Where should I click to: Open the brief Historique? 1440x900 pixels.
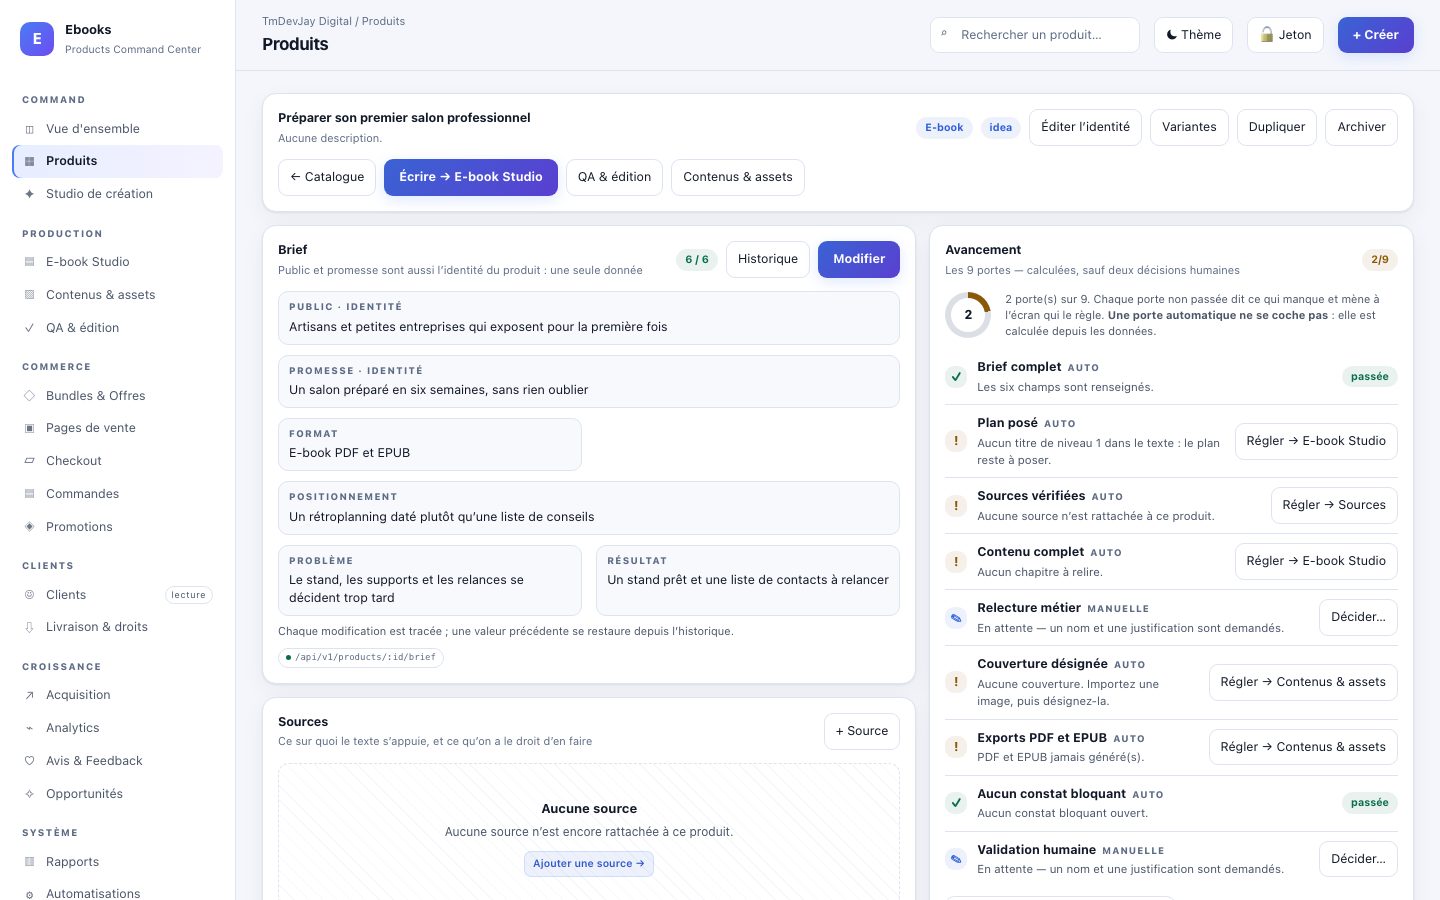[768, 259]
